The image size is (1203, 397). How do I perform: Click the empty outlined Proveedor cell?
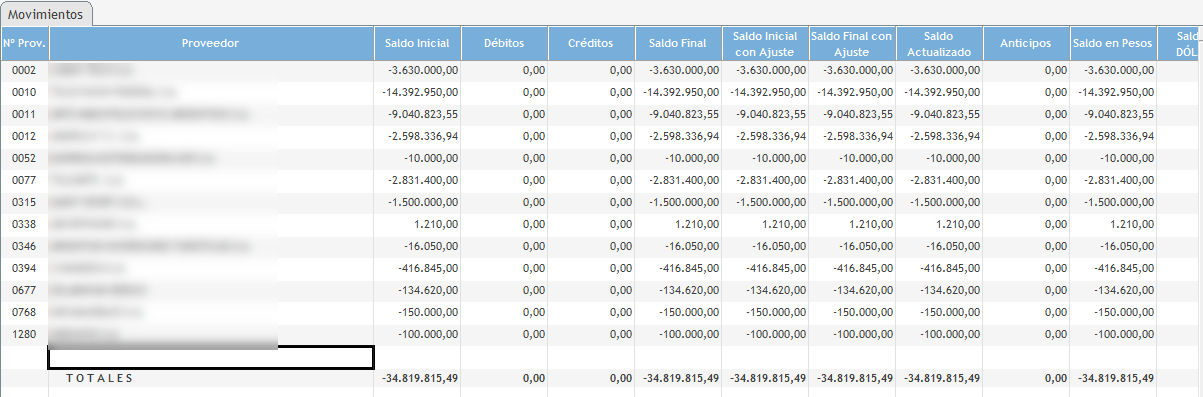pos(211,357)
